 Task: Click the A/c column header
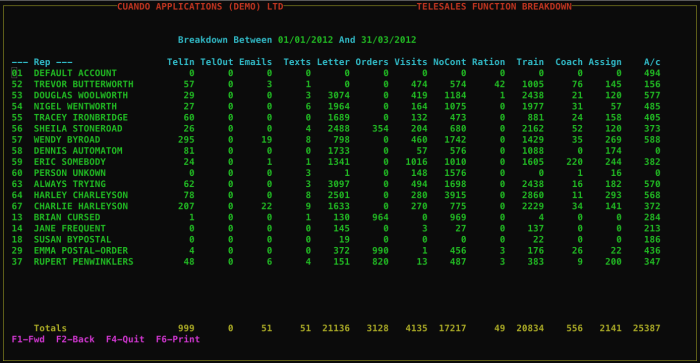(x=652, y=62)
